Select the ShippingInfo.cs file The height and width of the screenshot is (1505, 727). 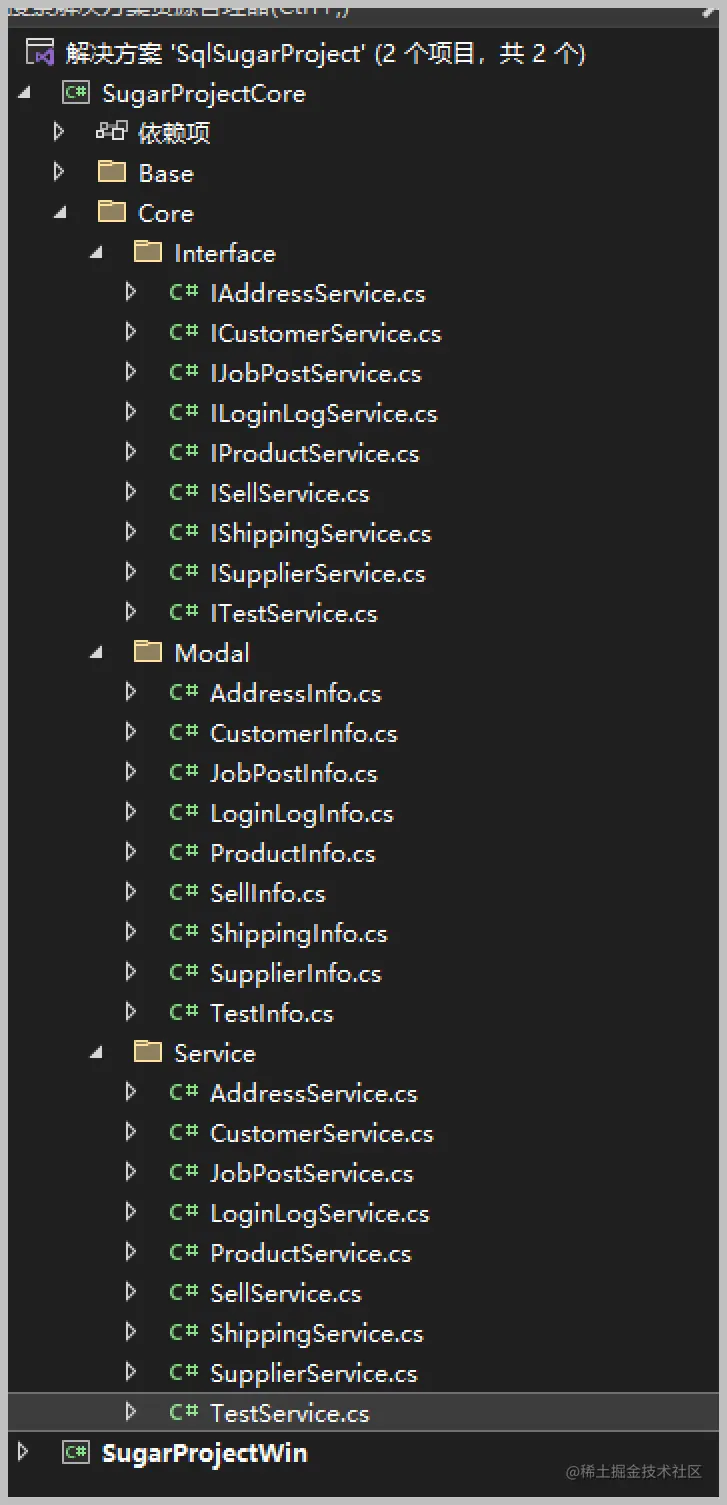point(298,933)
